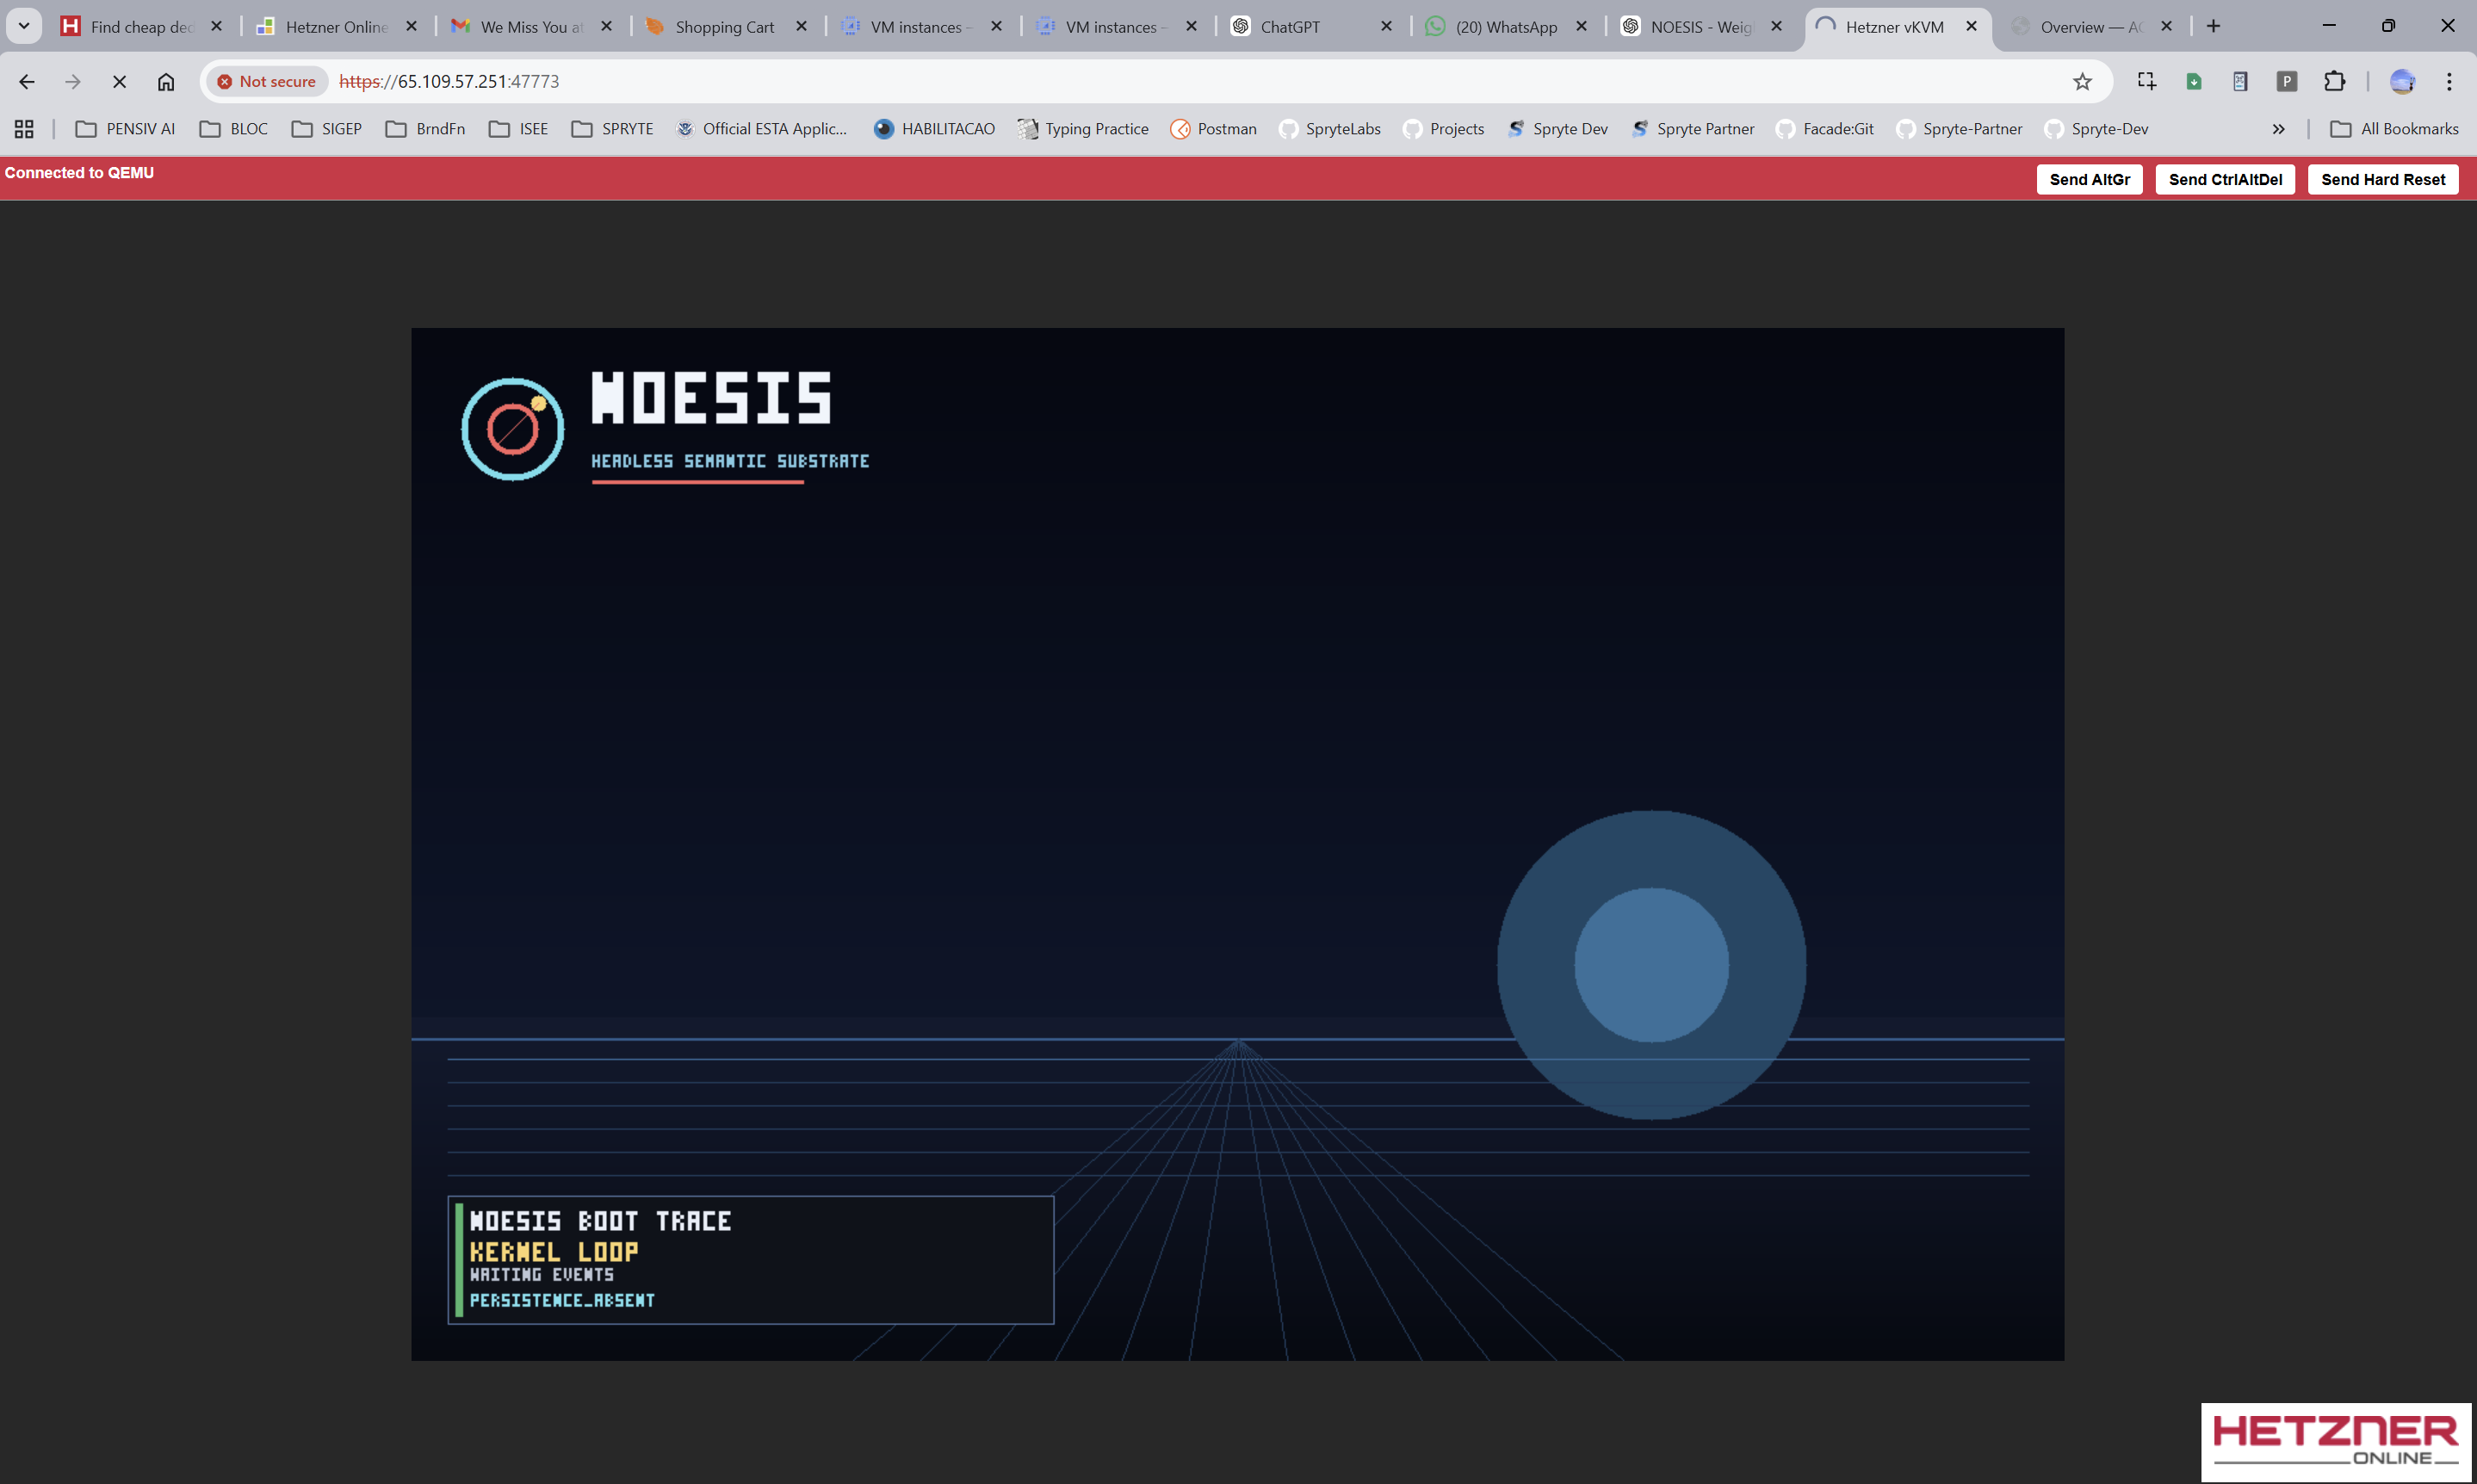Image resolution: width=2477 pixels, height=1484 pixels.
Task: Open the BrndFn bookmark folder
Action: 425,129
